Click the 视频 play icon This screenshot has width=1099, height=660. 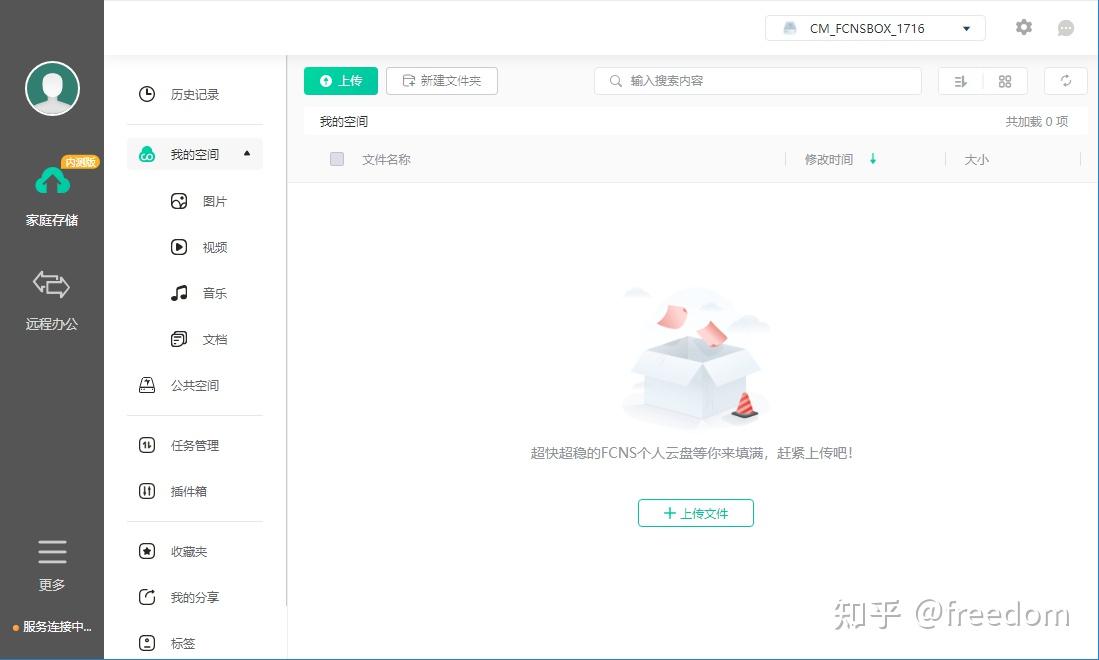point(179,247)
